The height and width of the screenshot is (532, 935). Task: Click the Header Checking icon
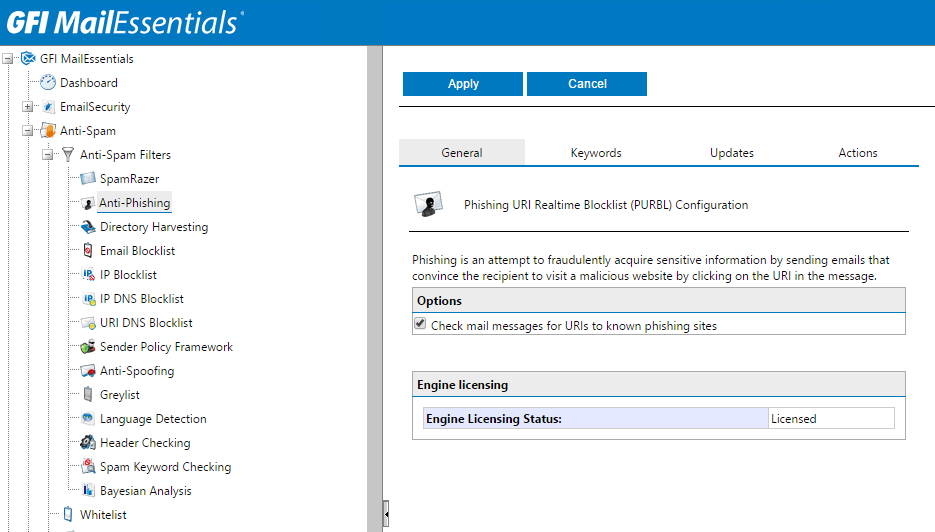pos(88,442)
